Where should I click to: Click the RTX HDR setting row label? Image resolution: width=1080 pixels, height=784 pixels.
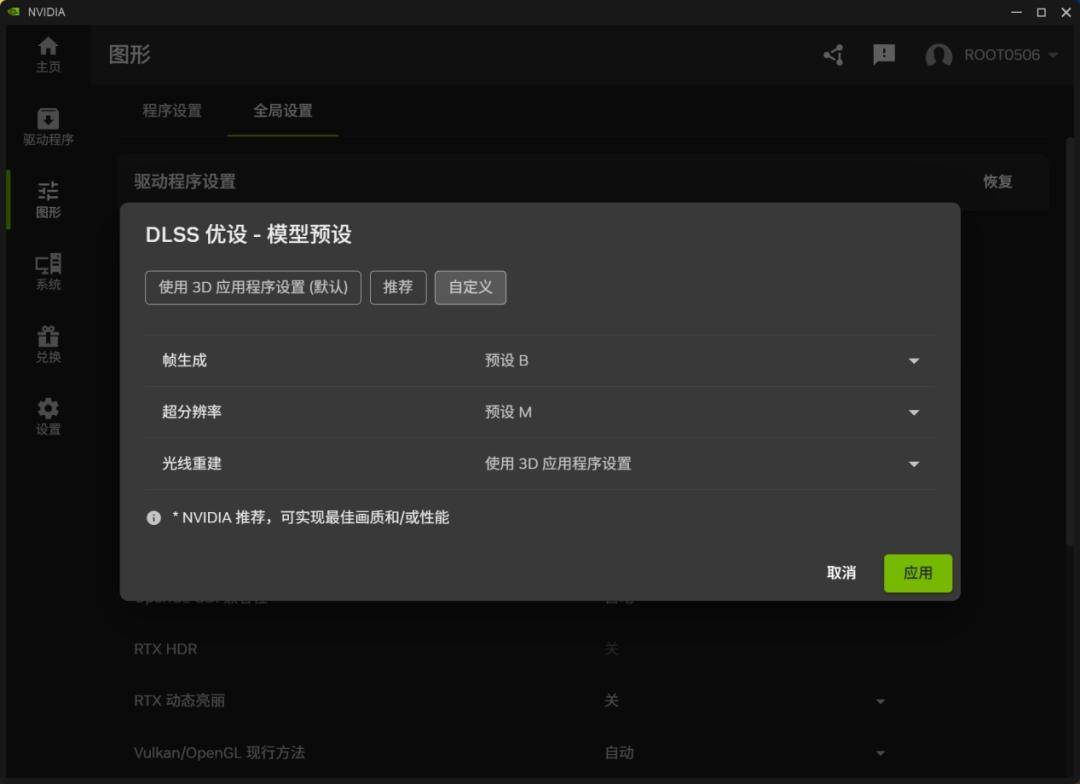[165, 649]
